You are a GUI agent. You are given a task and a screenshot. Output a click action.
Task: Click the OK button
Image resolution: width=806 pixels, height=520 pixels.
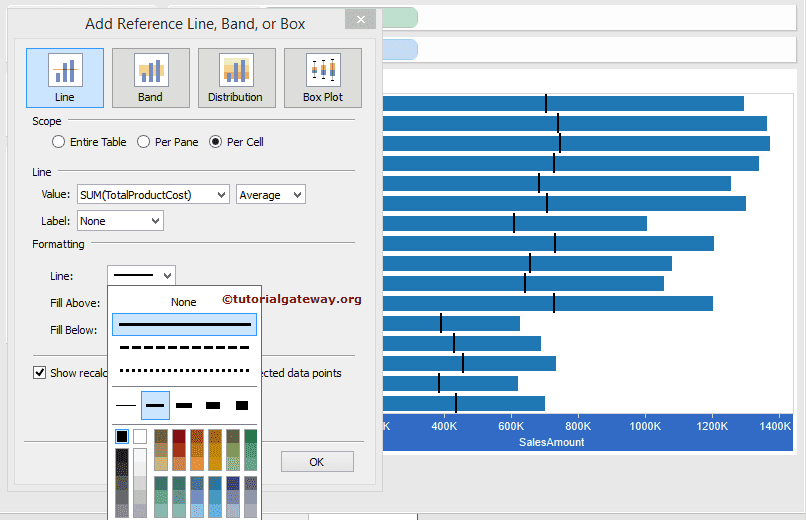pos(317,462)
